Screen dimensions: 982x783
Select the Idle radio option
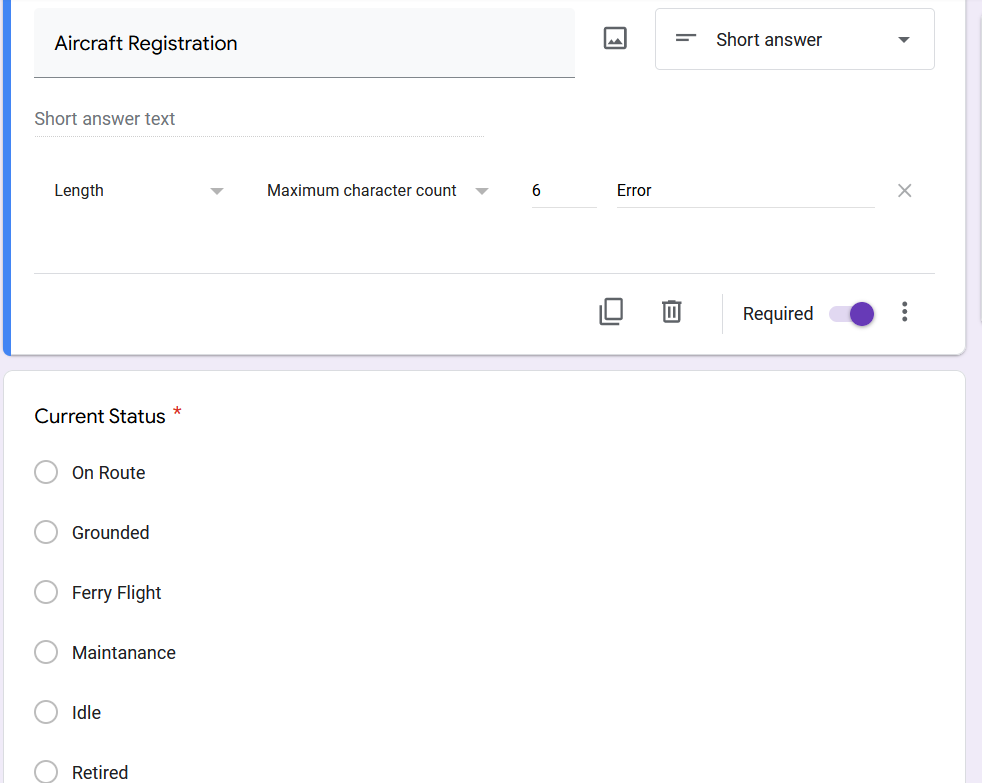[46, 713]
